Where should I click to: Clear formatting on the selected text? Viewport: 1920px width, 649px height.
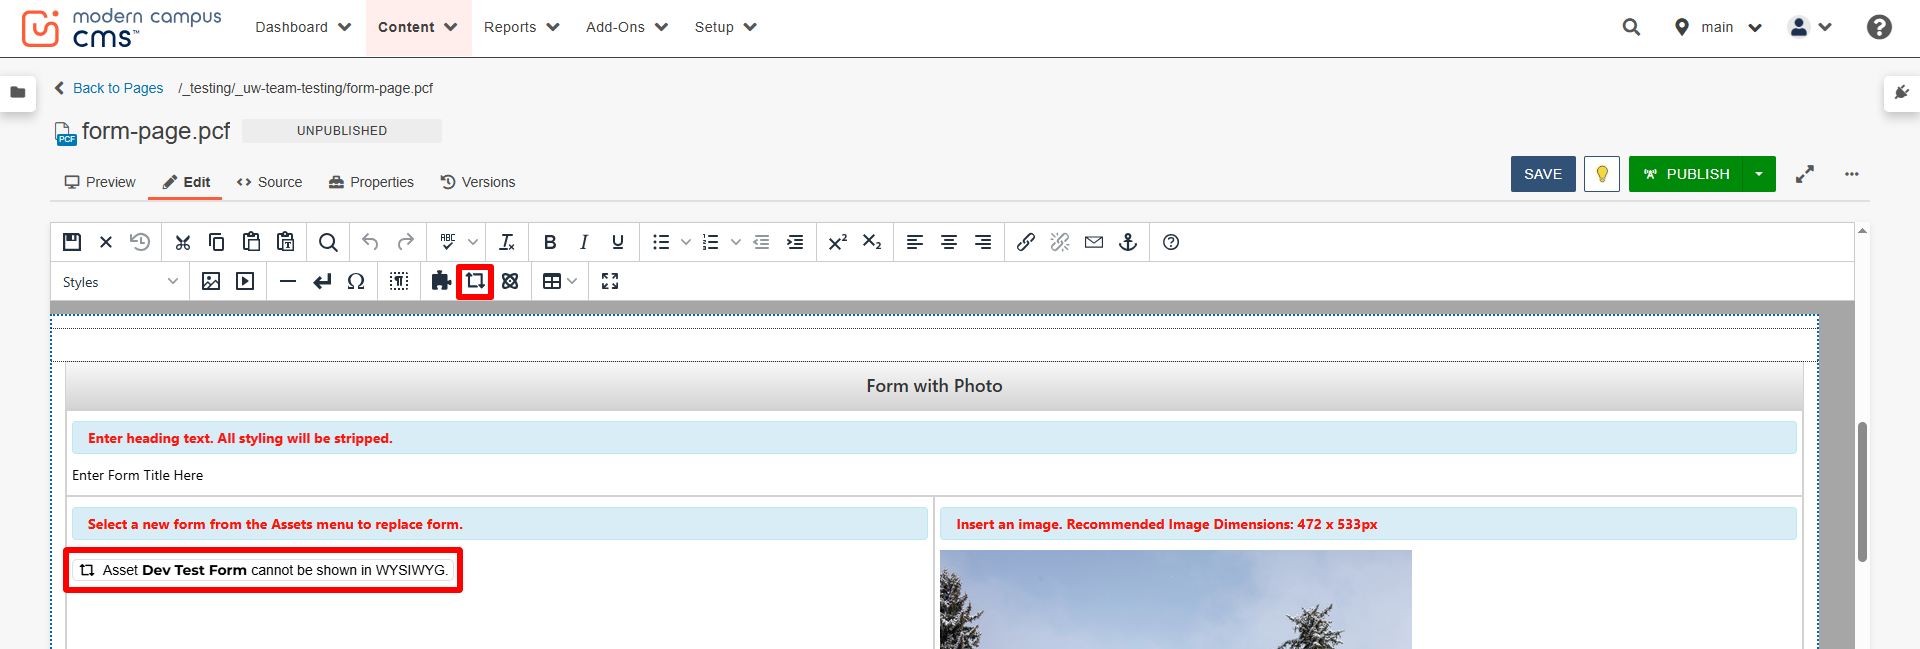507,242
